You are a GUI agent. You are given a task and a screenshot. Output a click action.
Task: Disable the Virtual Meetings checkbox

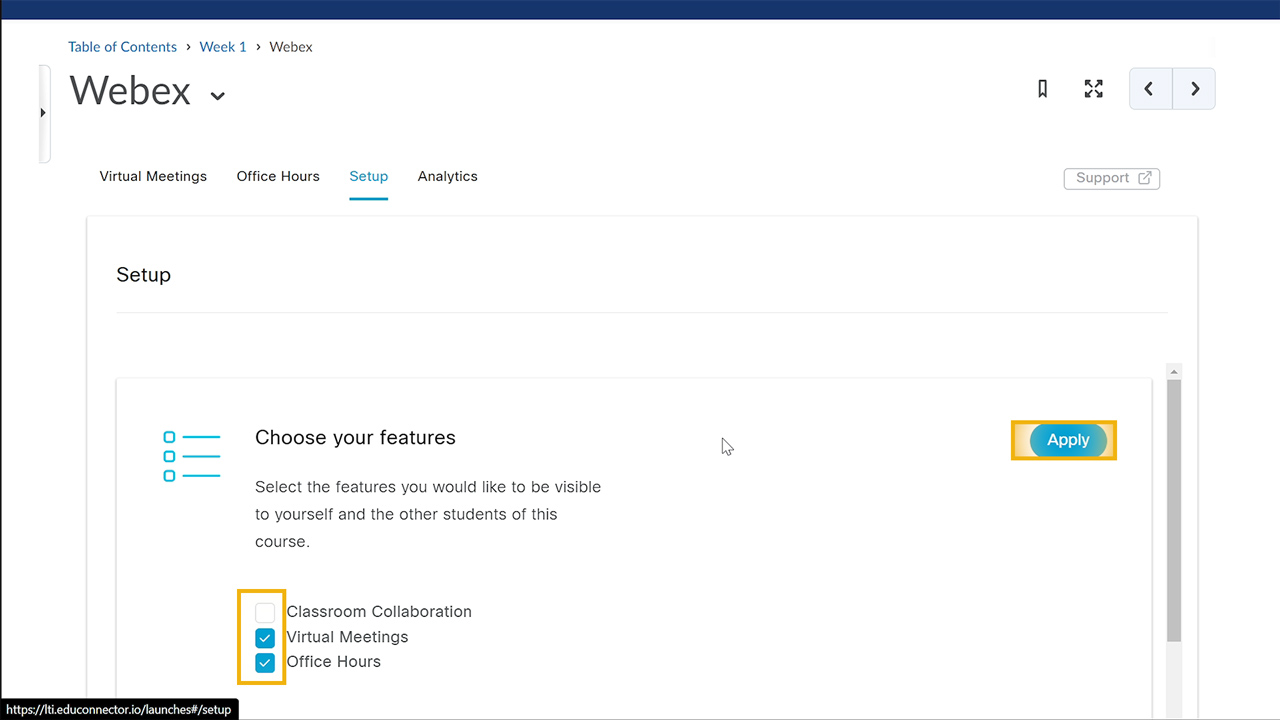click(264, 637)
